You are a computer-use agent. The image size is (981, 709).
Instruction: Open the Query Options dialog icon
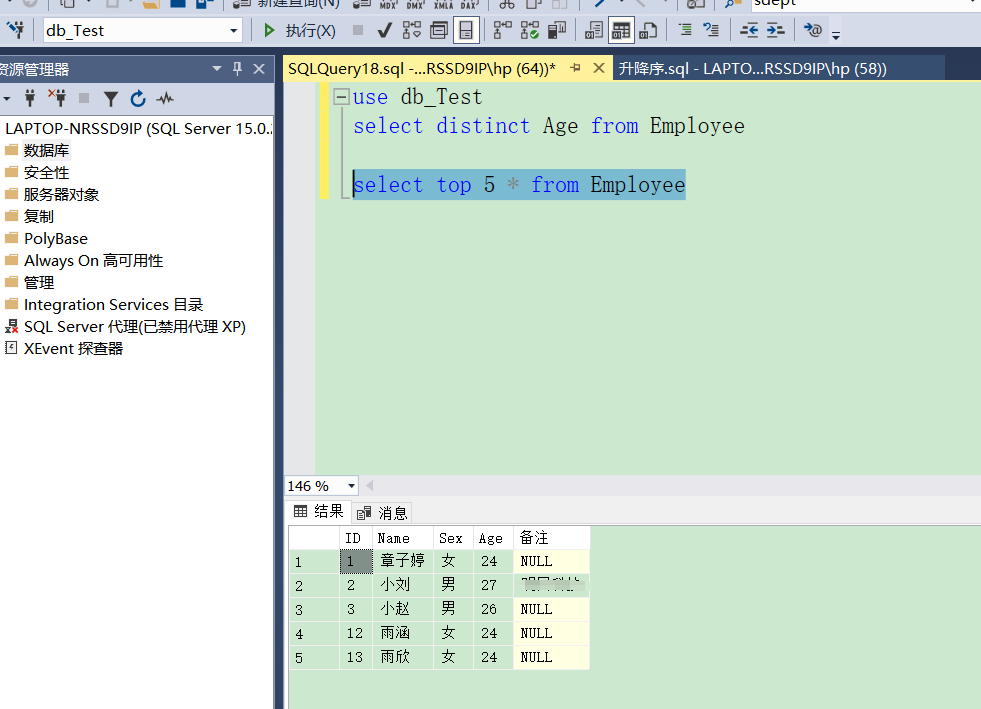point(439,30)
